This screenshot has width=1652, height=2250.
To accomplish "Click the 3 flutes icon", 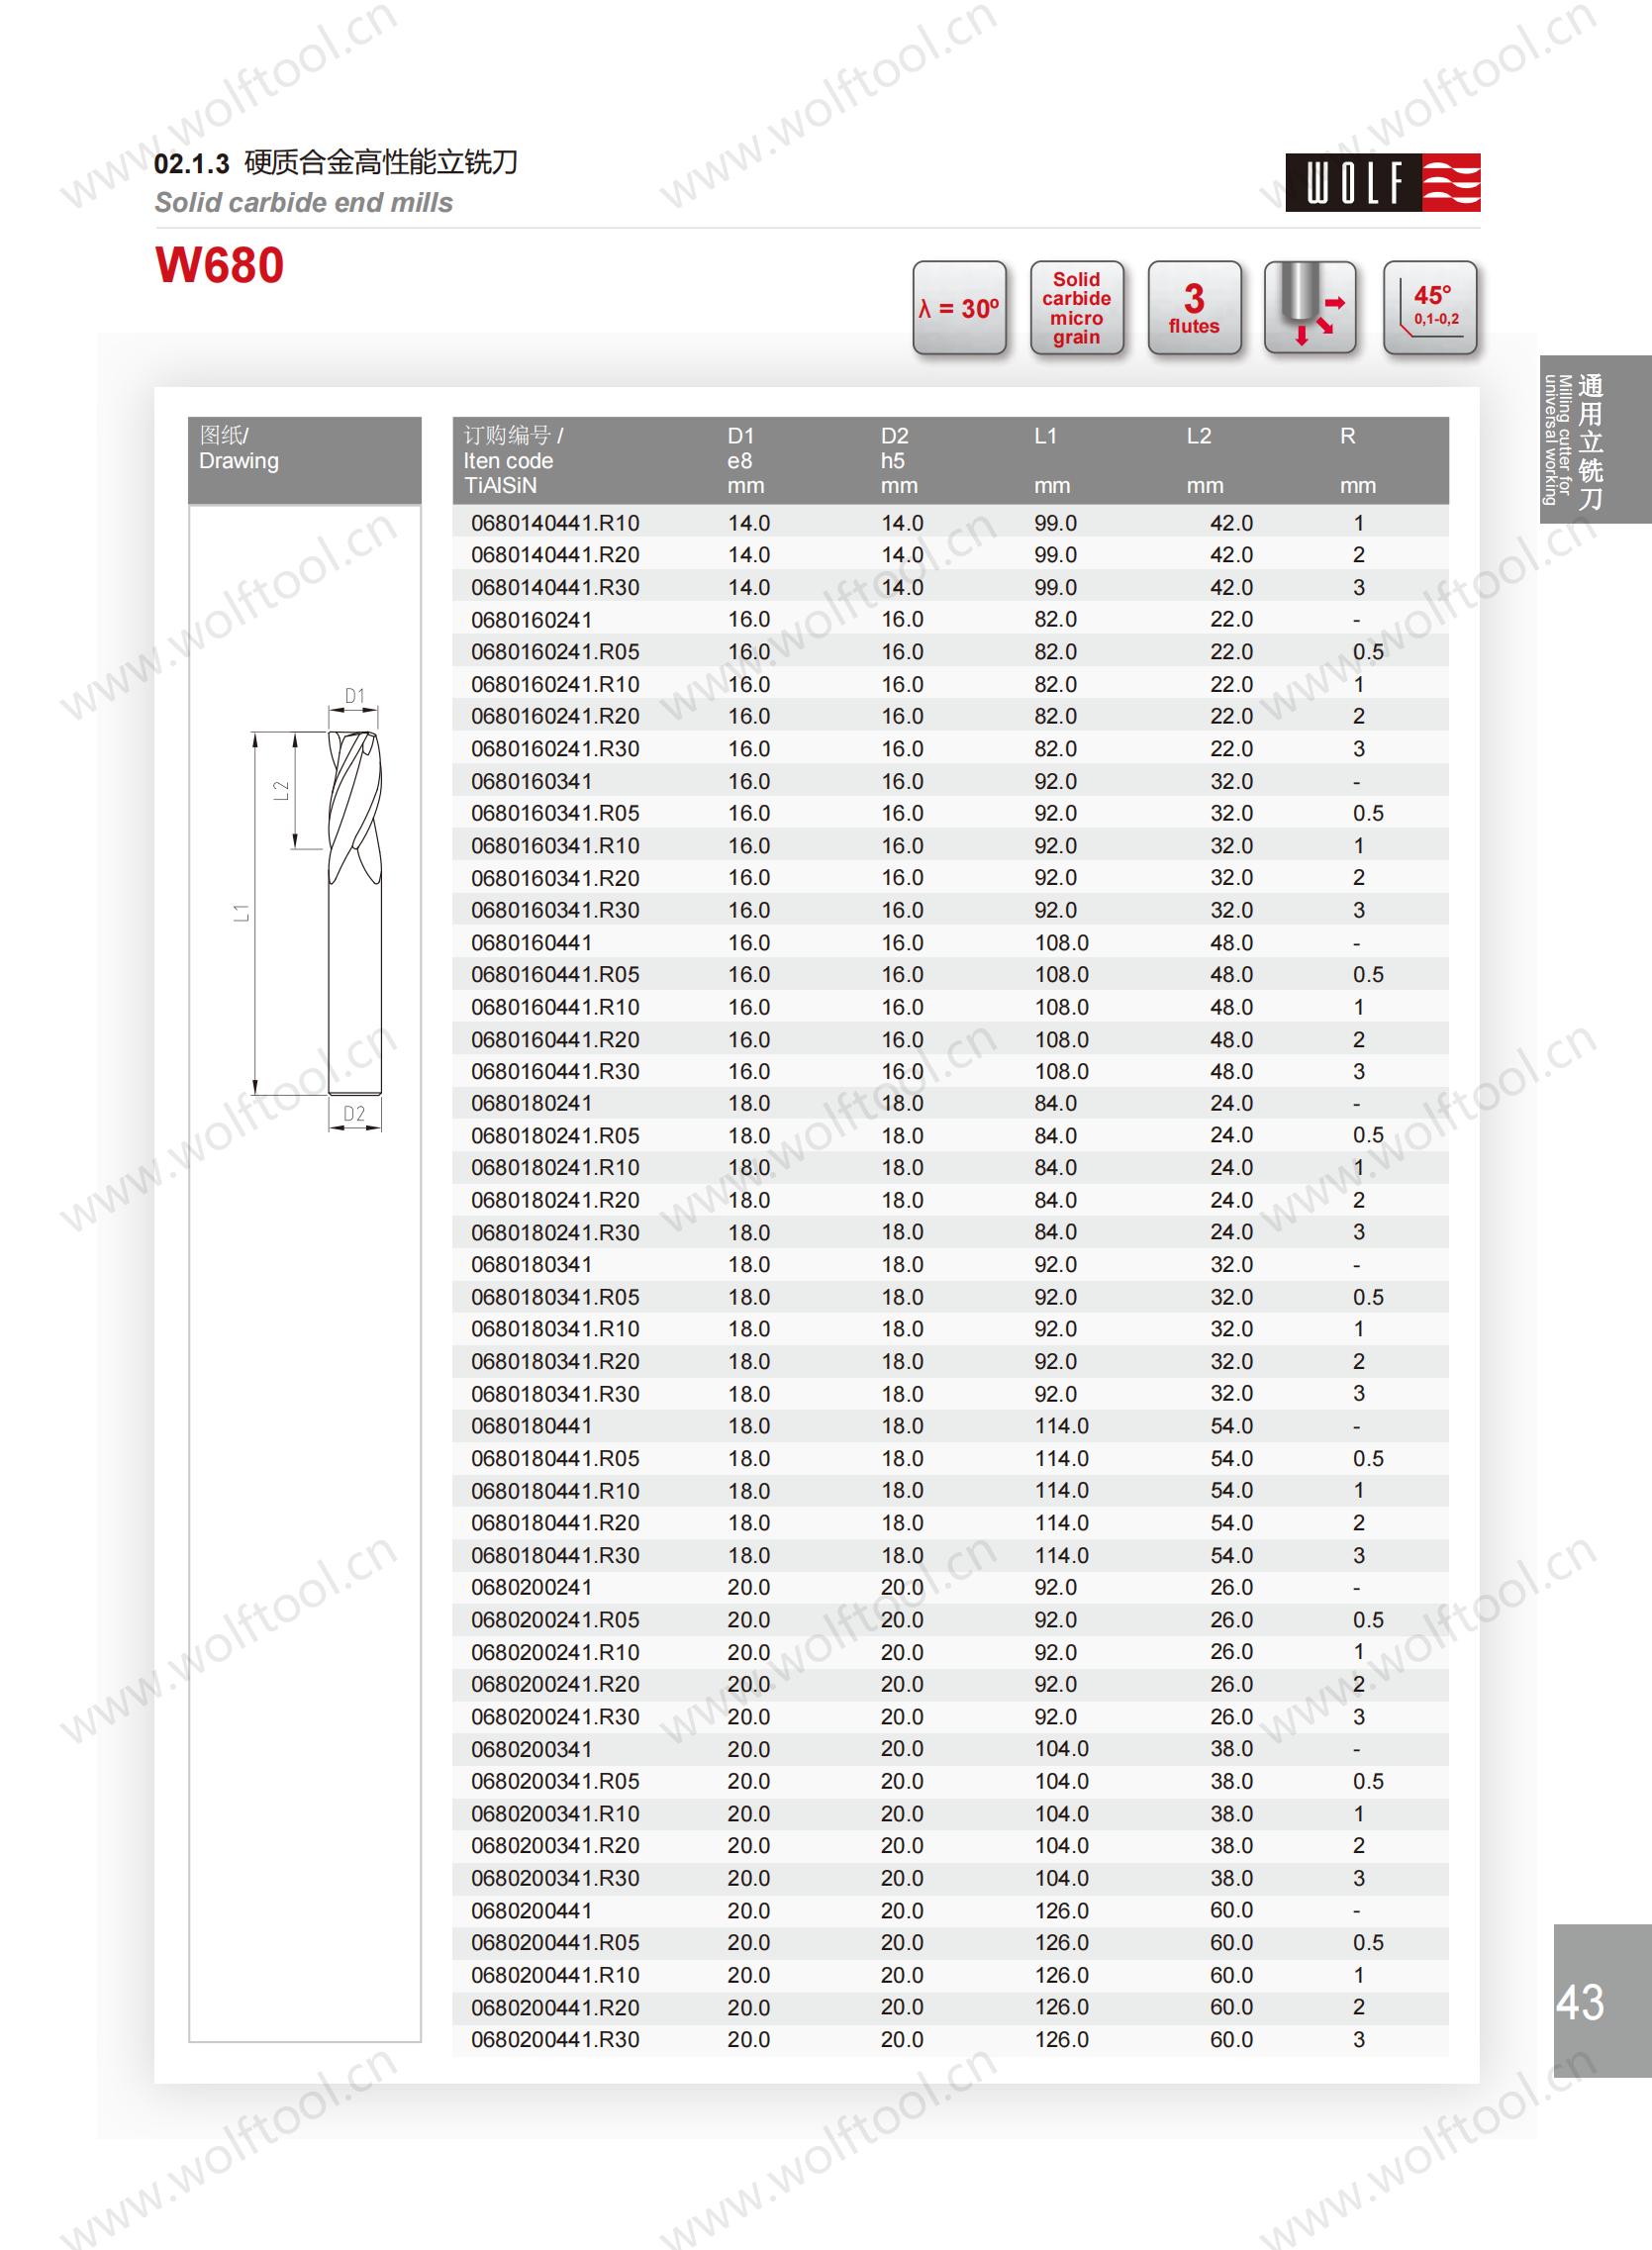I will [x=1194, y=308].
